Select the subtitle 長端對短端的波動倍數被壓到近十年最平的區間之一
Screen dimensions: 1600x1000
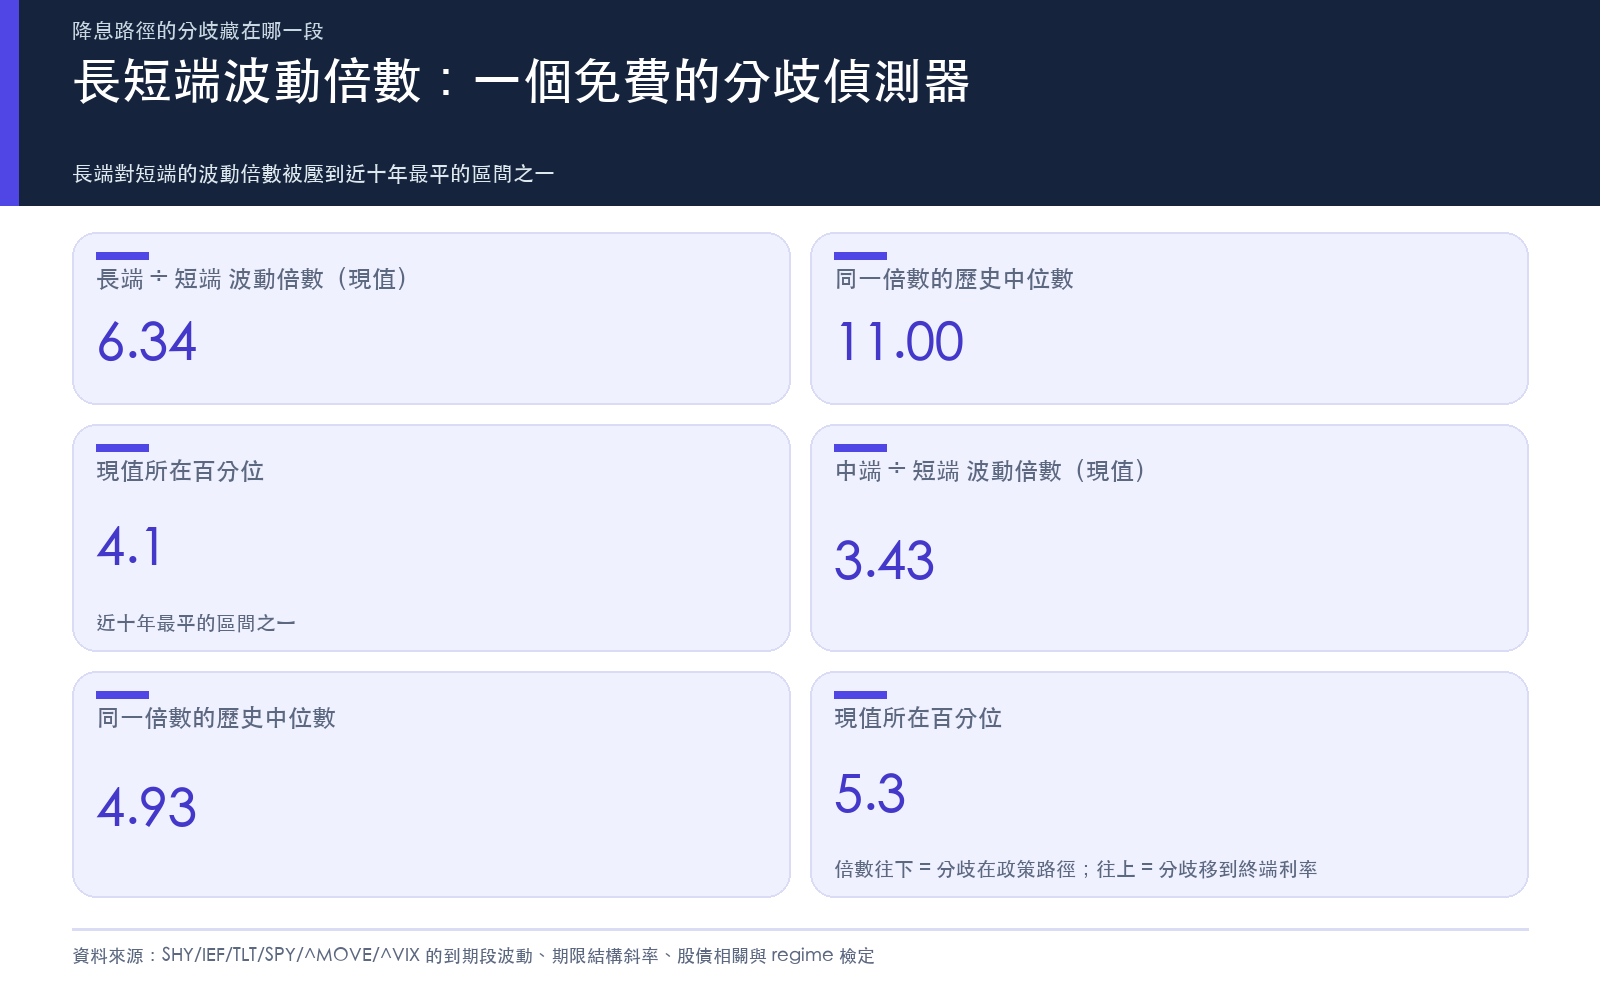pos(314,174)
